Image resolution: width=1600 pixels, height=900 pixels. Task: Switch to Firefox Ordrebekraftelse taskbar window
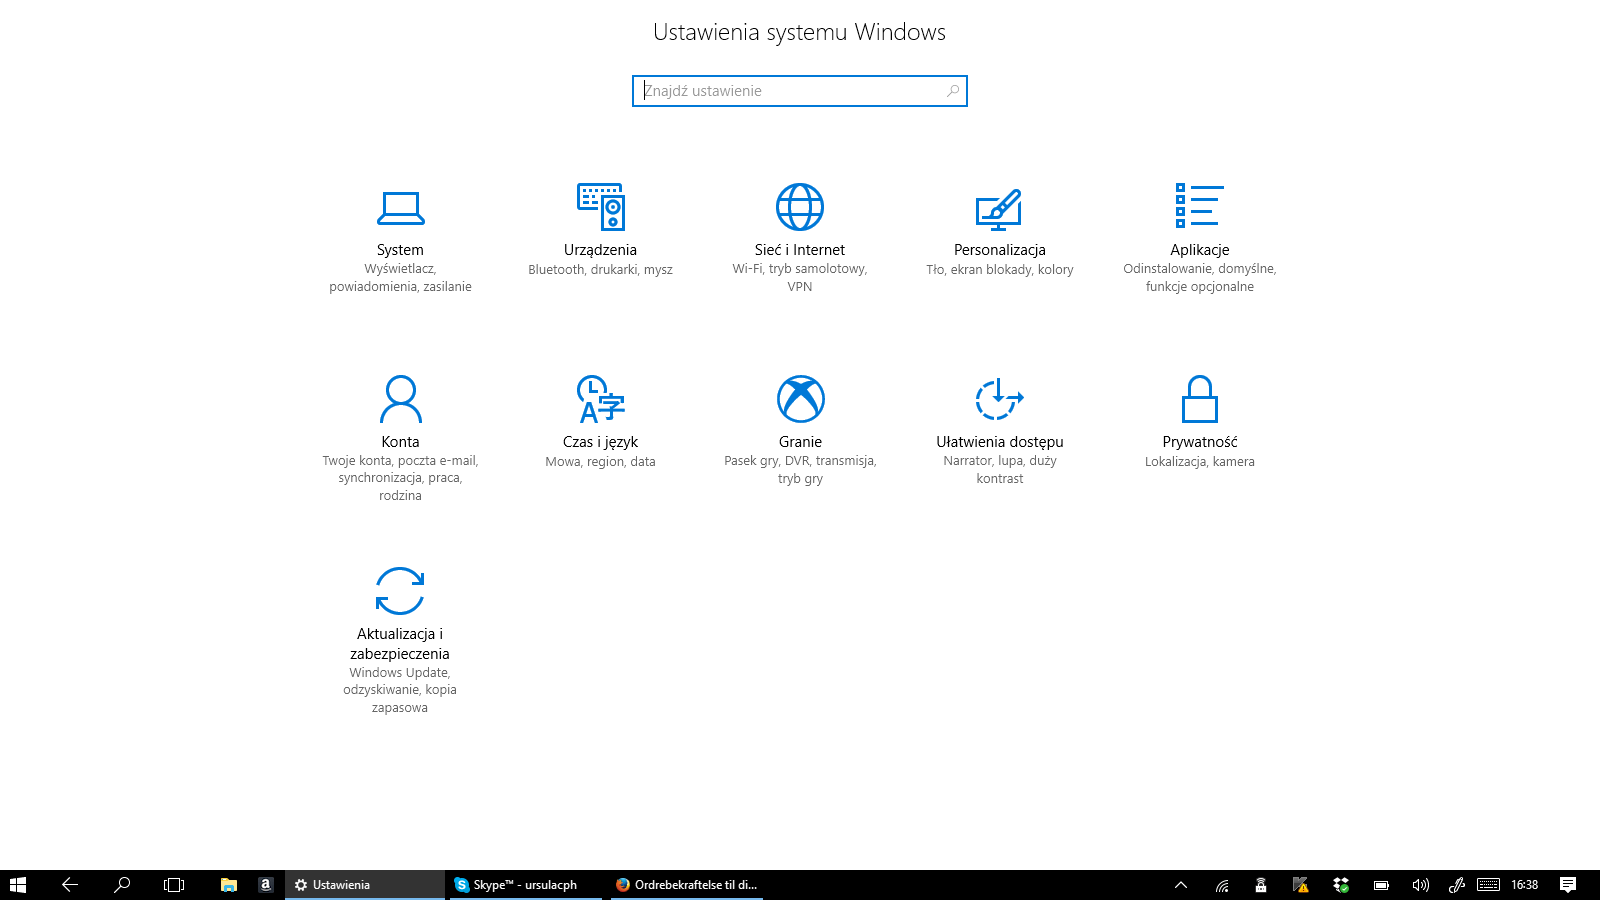(x=687, y=885)
